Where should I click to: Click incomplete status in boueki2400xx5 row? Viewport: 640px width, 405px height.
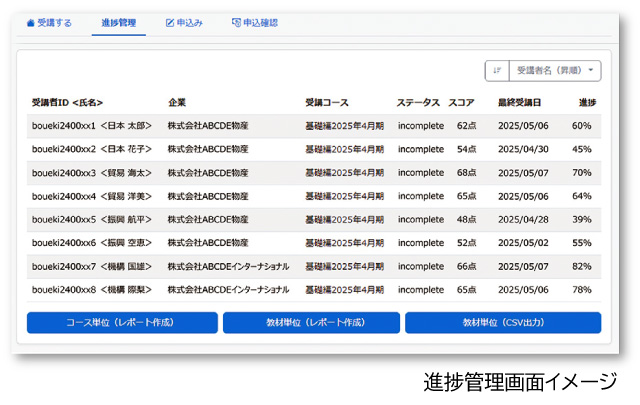tap(421, 220)
